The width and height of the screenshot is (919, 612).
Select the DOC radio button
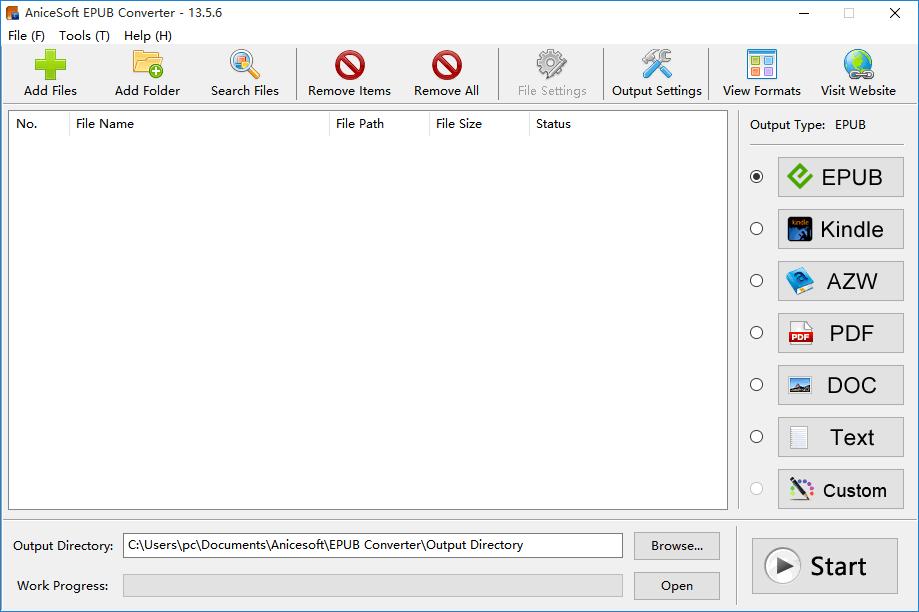pyautogui.click(x=757, y=385)
